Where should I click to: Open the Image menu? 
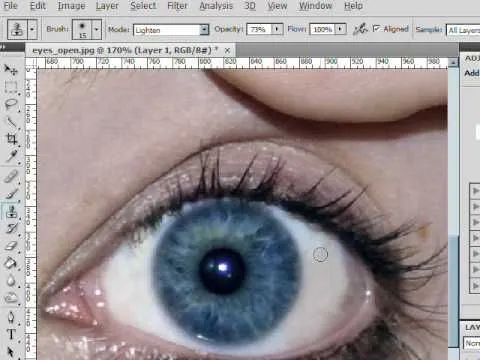pyautogui.click(x=71, y=6)
